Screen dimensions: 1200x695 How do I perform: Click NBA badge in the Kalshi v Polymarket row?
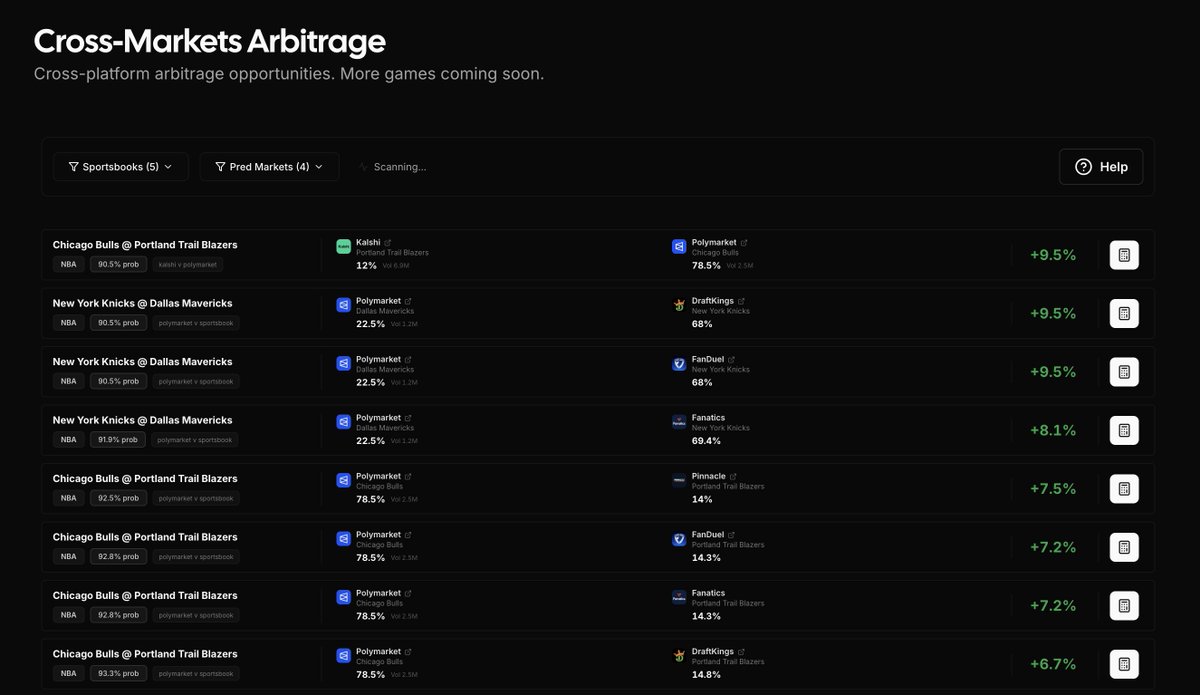[x=68, y=264]
